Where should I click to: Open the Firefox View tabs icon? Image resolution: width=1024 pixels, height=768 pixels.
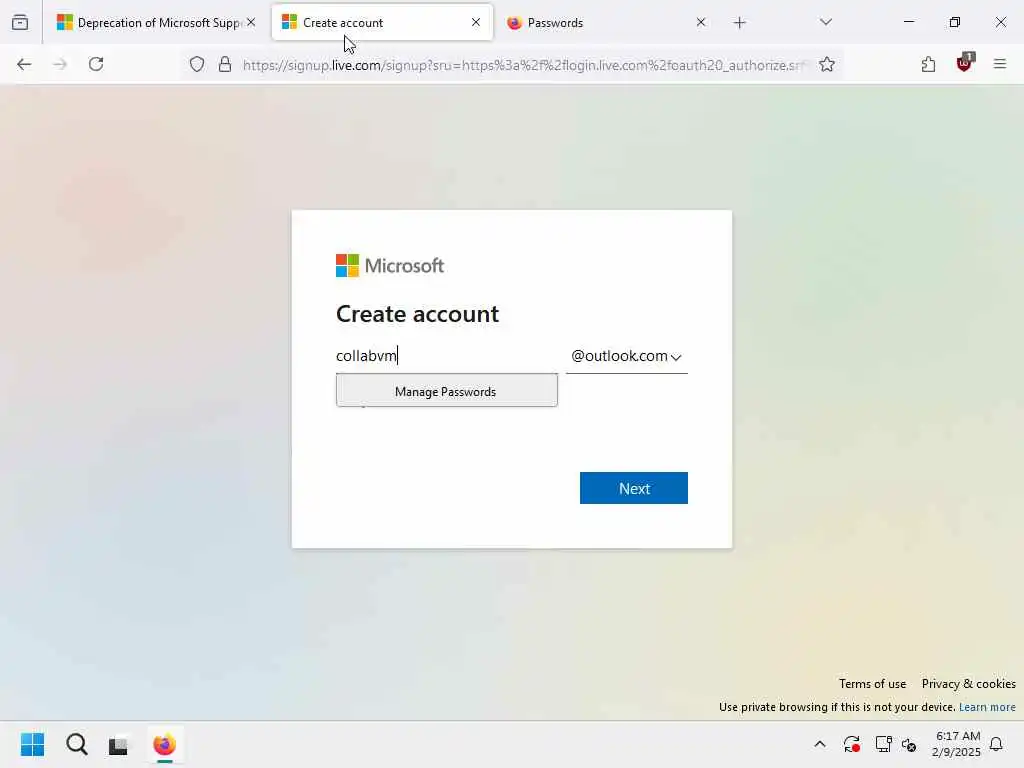coord(20,23)
